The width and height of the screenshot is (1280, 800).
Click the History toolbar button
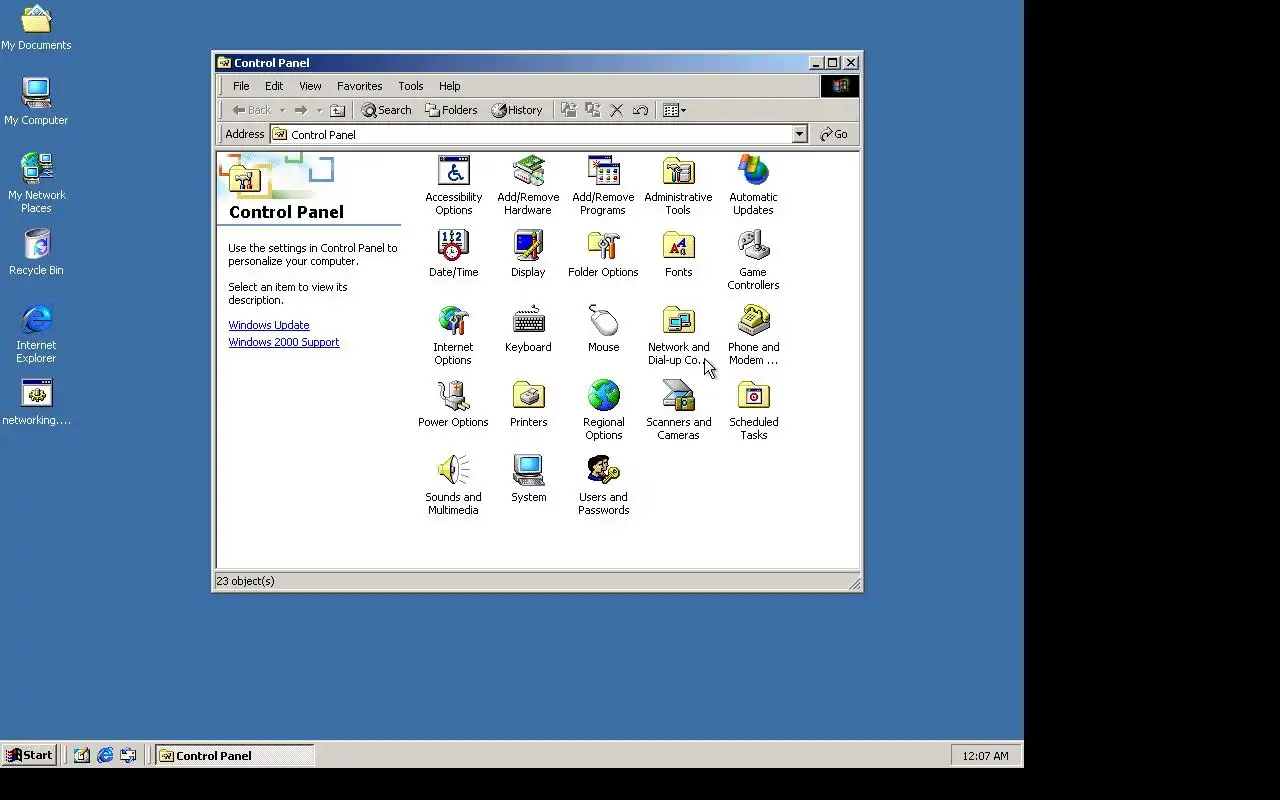tap(516, 110)
